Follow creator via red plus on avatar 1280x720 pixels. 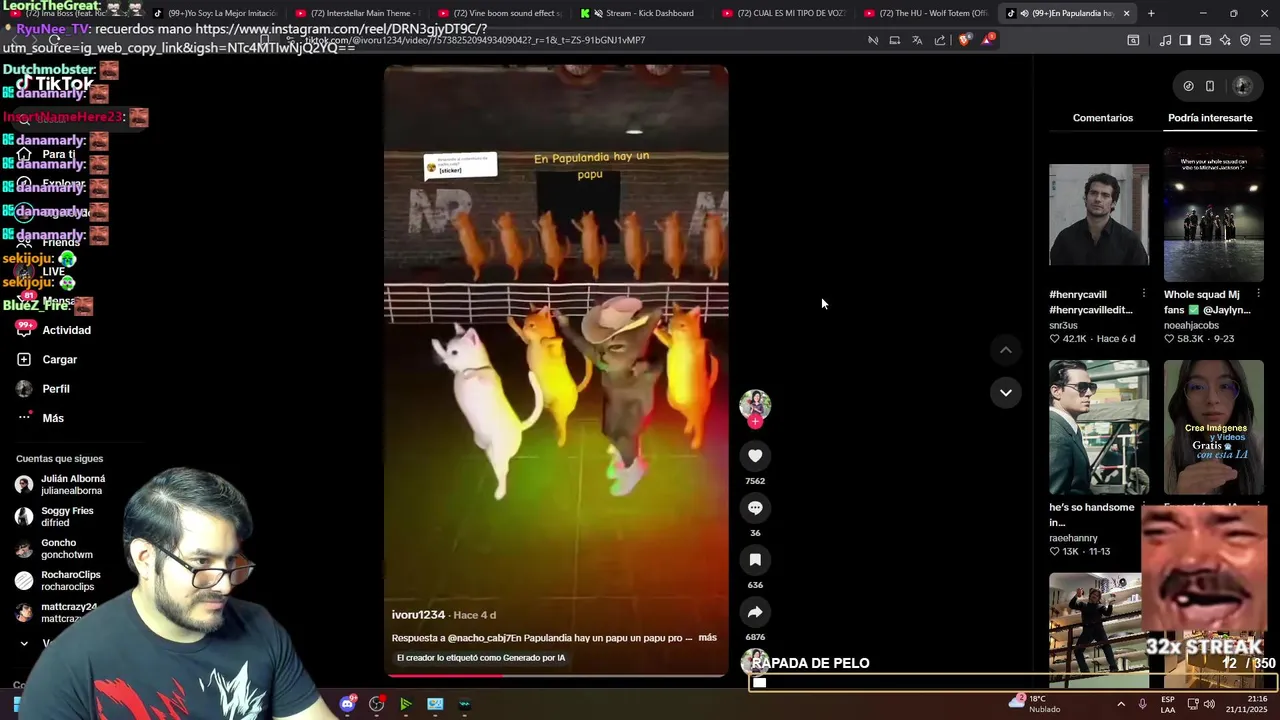[x=755, y=422]
